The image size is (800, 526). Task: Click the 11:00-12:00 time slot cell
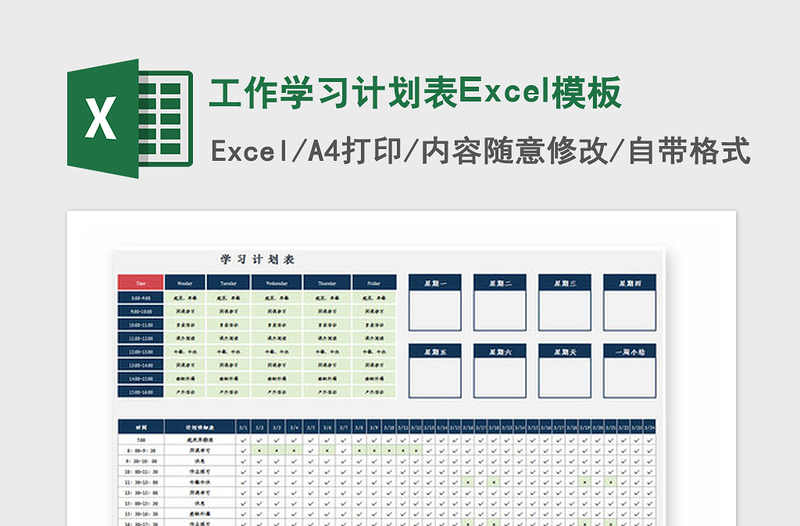point(140,338)
